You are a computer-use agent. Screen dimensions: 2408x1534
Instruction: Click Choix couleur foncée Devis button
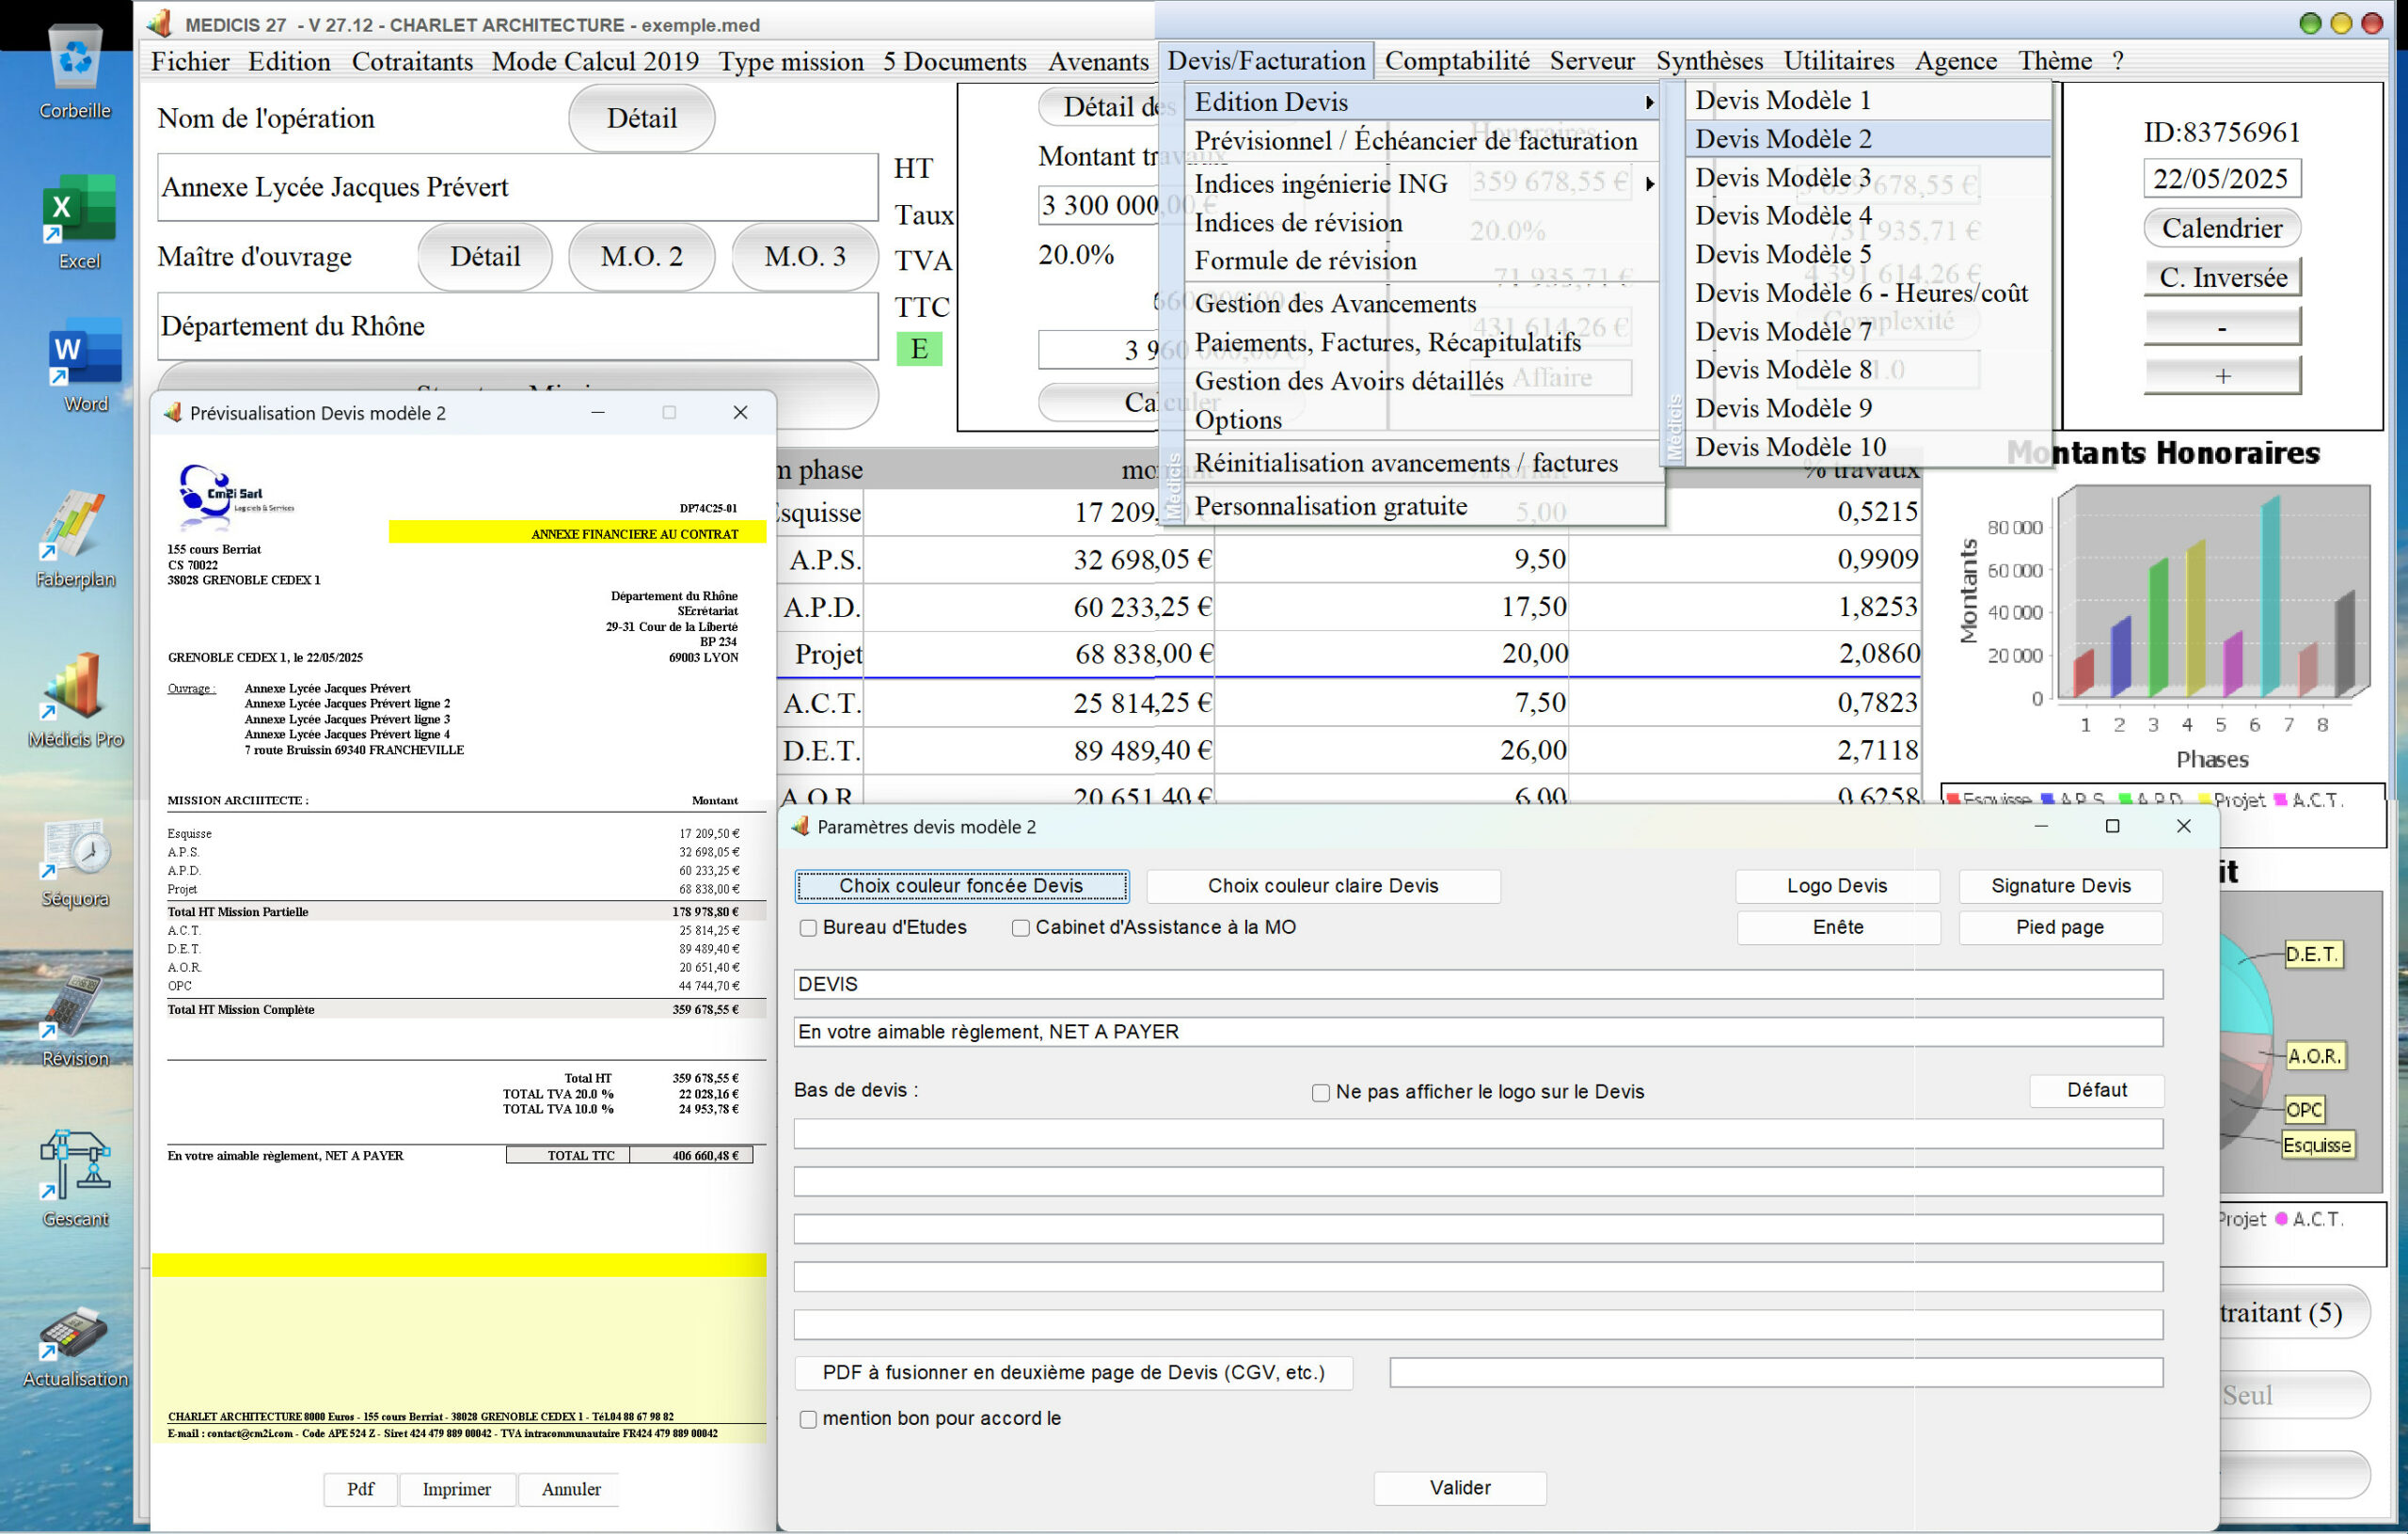(x=961, y=886)
